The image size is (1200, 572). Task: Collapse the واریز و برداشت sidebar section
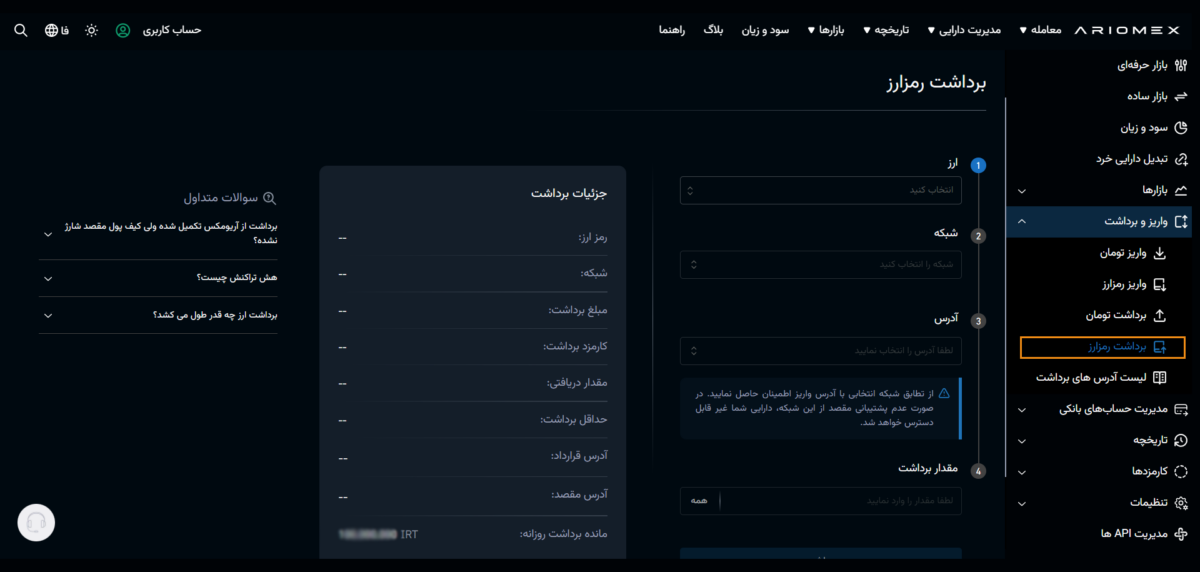click(1021, 221)
